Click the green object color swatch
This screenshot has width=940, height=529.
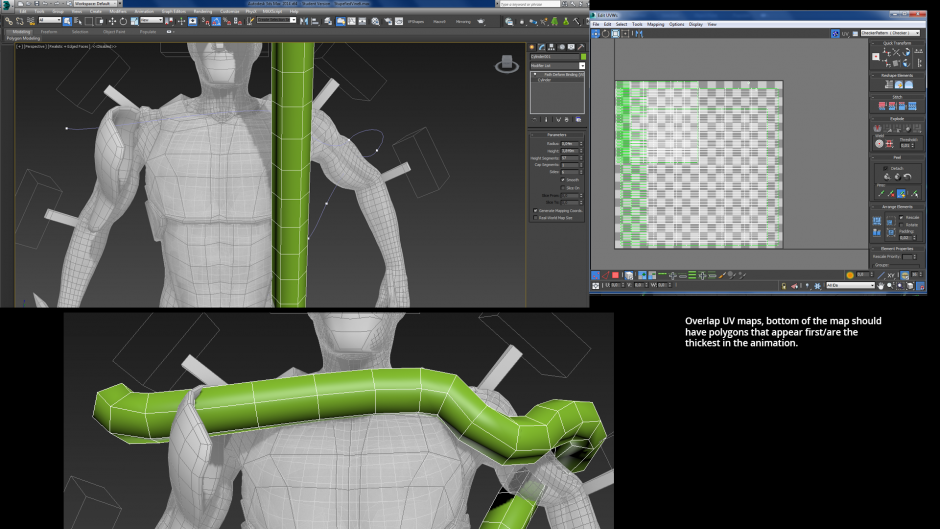(583, 56)
